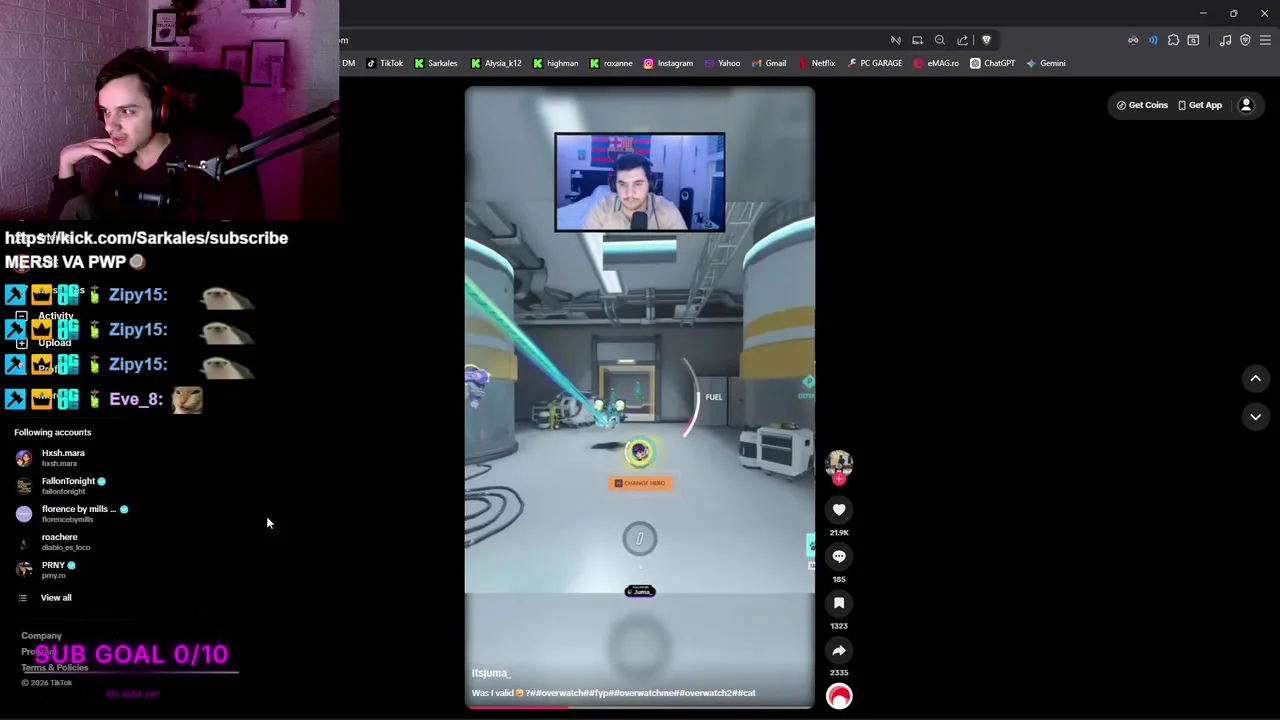Image resolution: width=1280 pixels, height=720 pixels.
Task: Open the Yahoo bookmark
Action: 722,63
